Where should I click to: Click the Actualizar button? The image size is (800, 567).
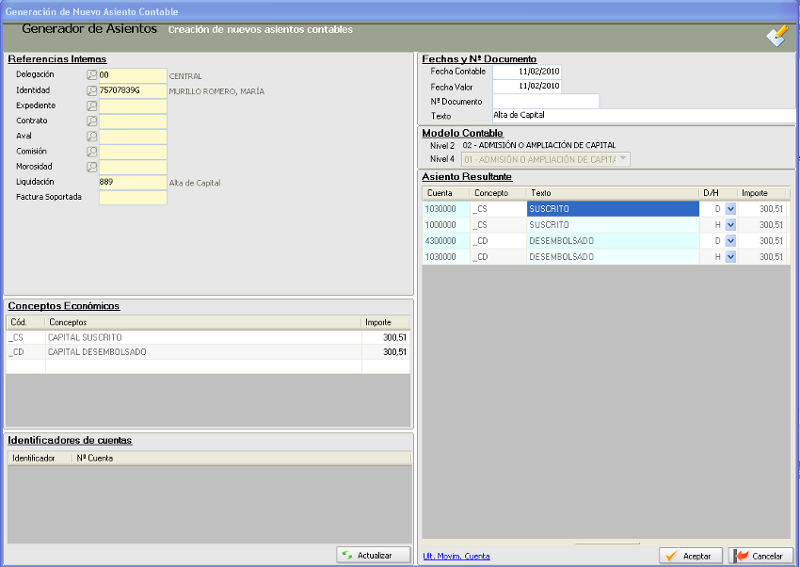click(x=373, y=555)
